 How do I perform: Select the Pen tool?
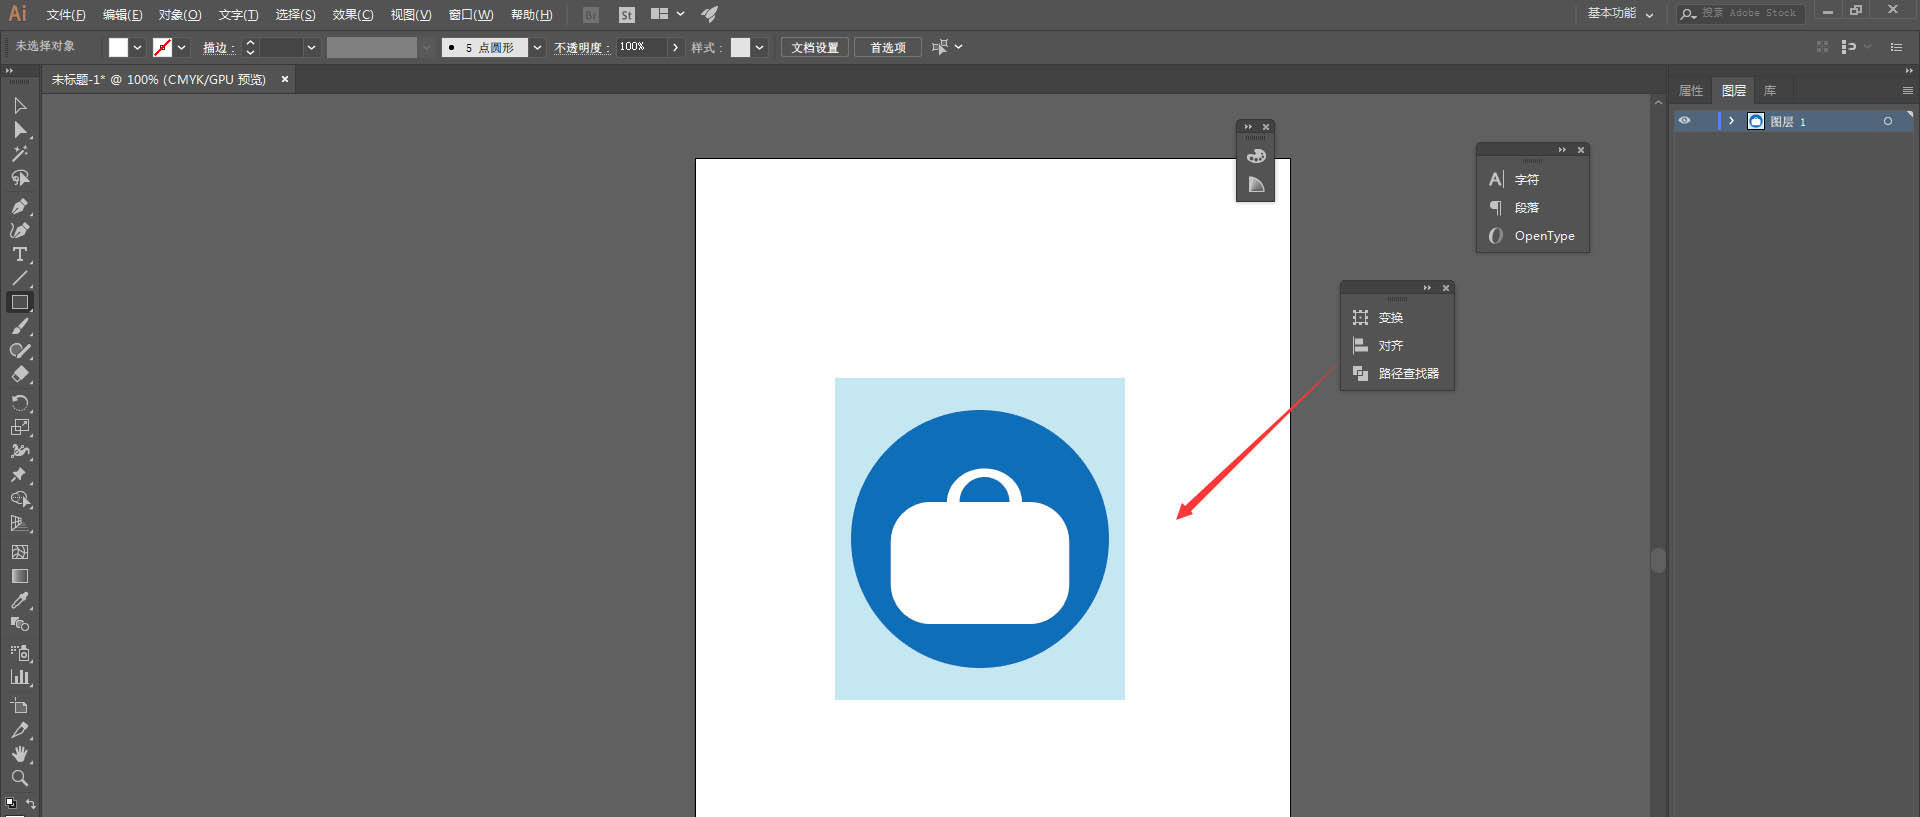pos(19,206)
